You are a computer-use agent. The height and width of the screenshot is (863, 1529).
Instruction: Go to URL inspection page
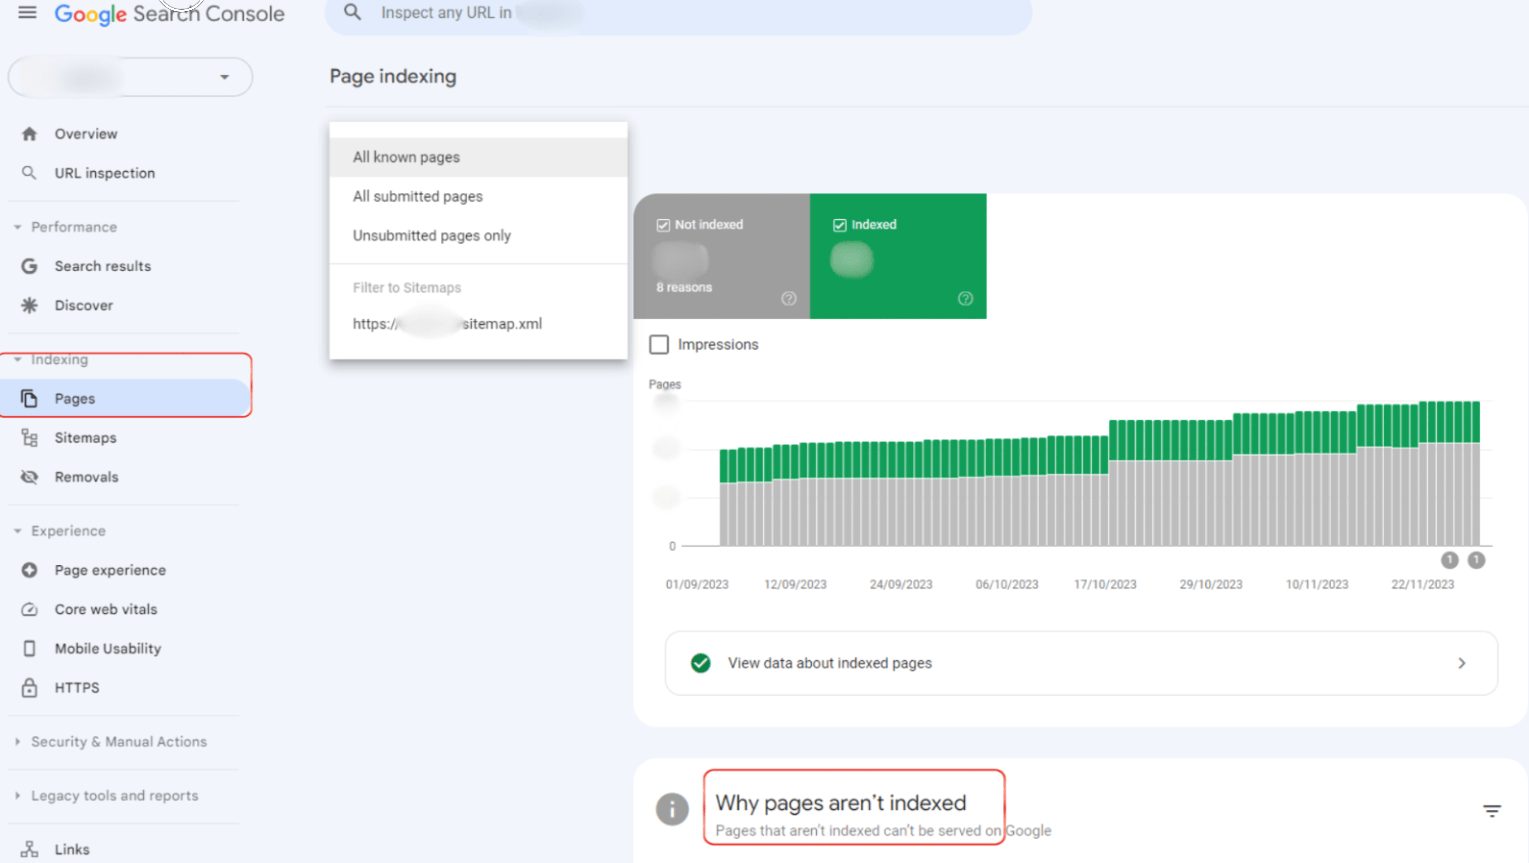105,173
